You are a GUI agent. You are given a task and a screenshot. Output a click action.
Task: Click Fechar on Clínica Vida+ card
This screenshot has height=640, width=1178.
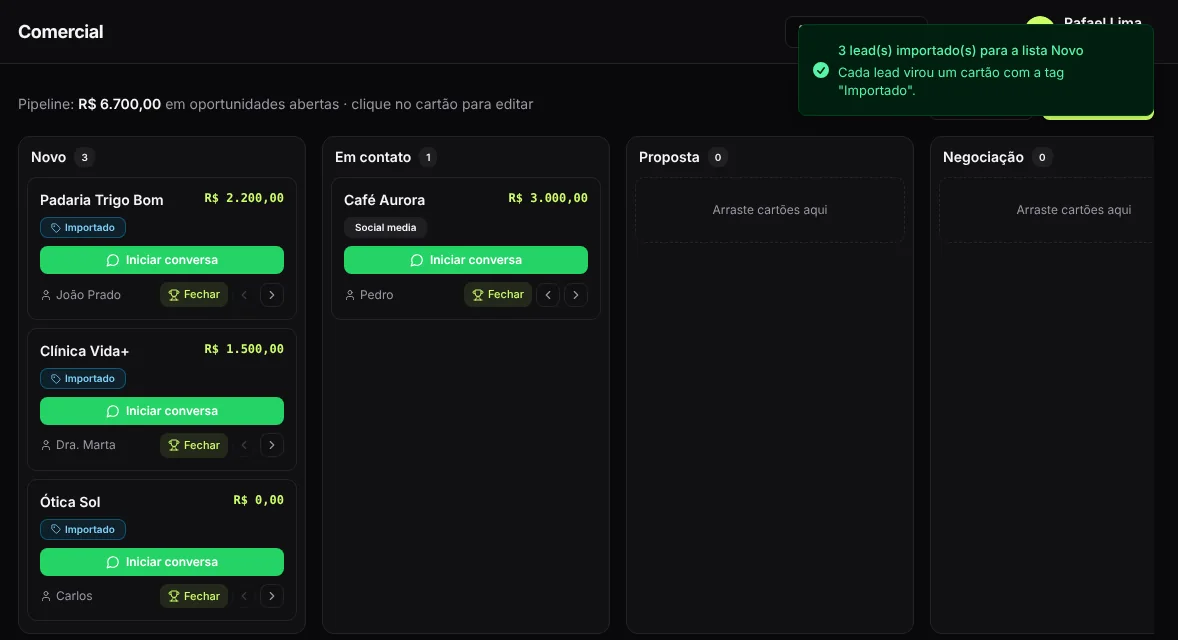click(x=194, y=445)
